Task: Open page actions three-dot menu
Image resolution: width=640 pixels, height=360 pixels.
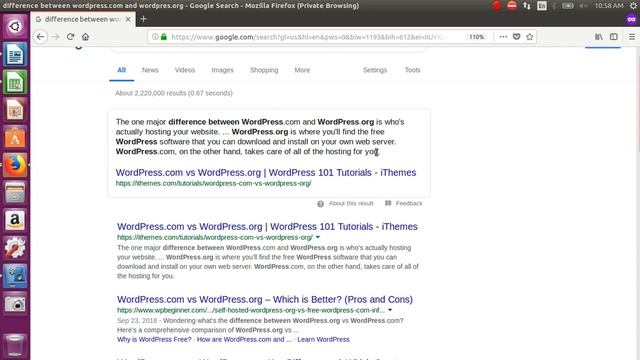Action: click(x=503, y=37)
